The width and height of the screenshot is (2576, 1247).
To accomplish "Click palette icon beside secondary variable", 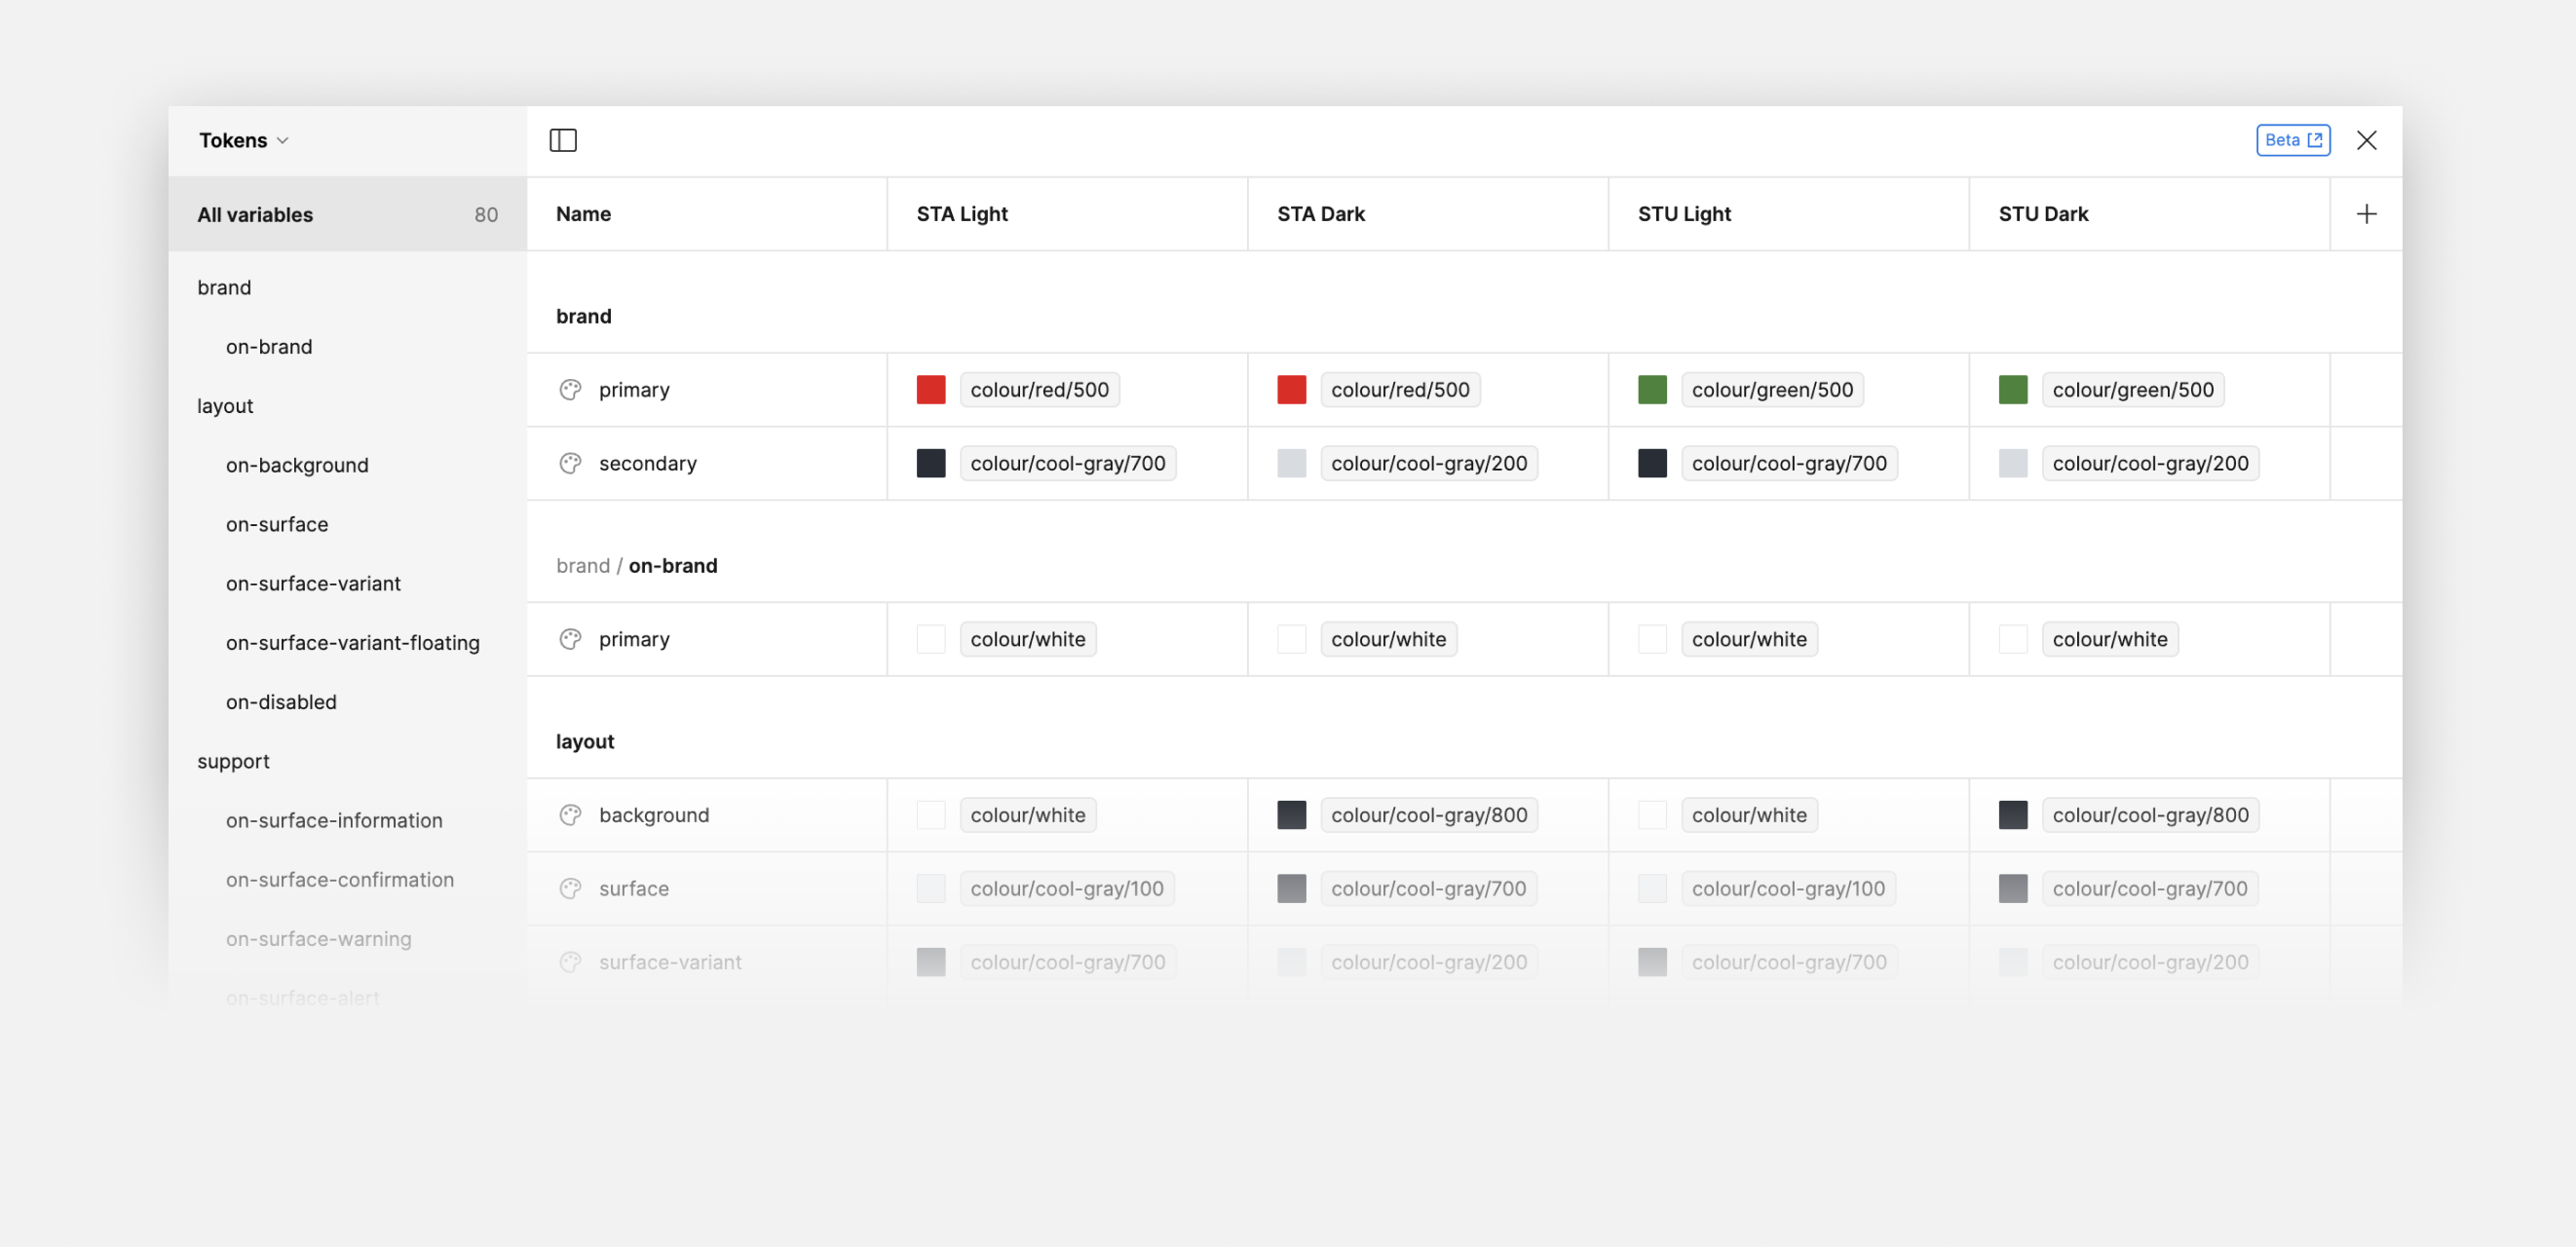I will click(570, 463).
